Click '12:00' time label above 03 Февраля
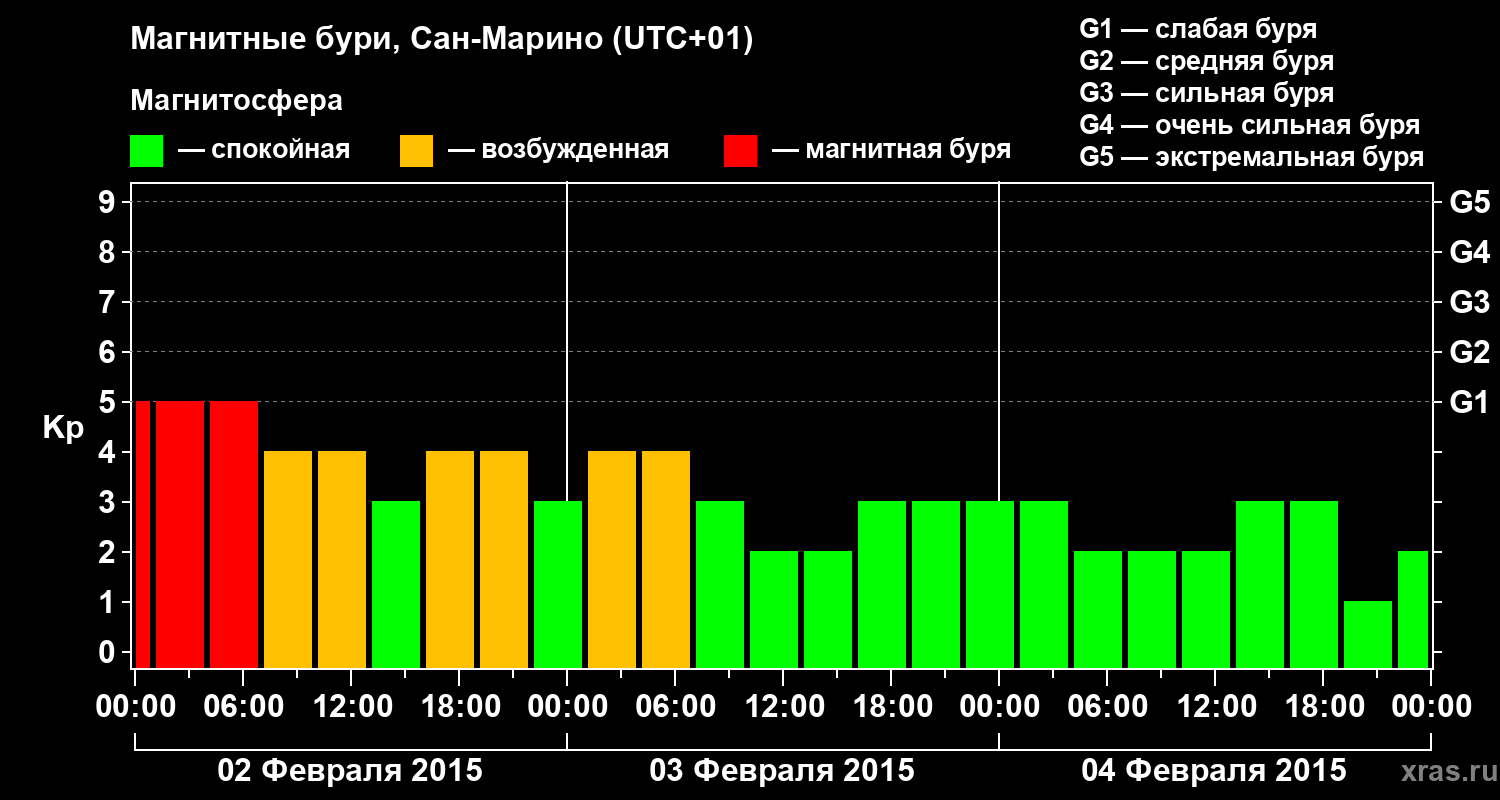This screenshot has width=1500, height=800. [x=783, y=706]
